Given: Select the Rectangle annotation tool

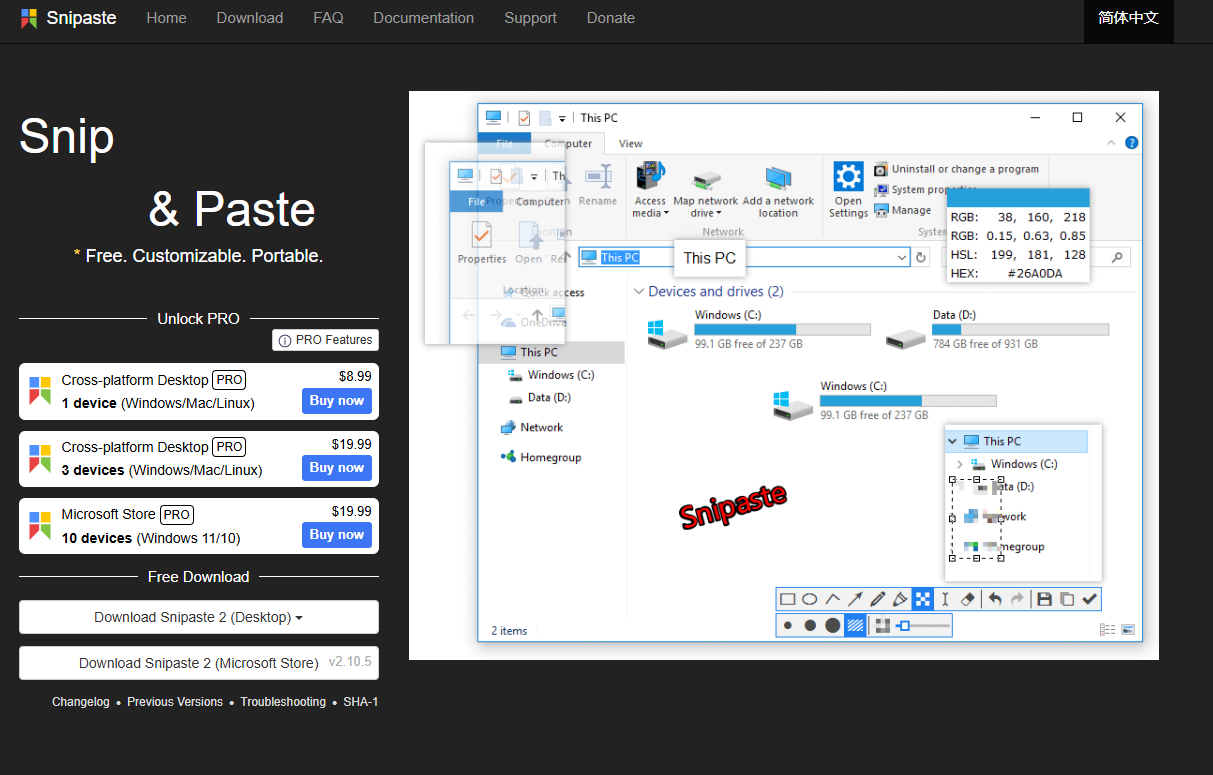Looking at the screenshot, I should (788, 599).
